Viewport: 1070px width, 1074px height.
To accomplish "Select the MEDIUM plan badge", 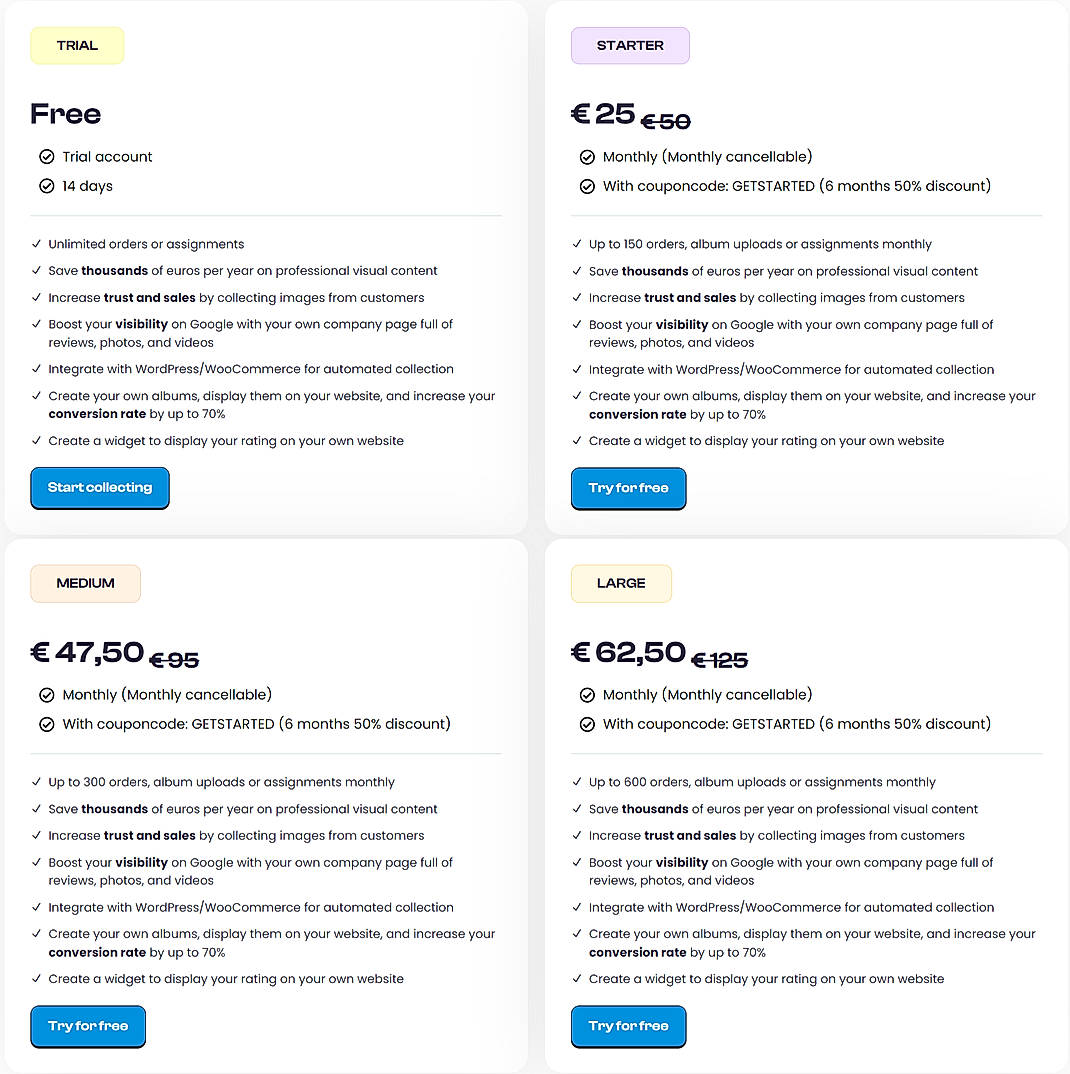I will [x=85, y=583].
